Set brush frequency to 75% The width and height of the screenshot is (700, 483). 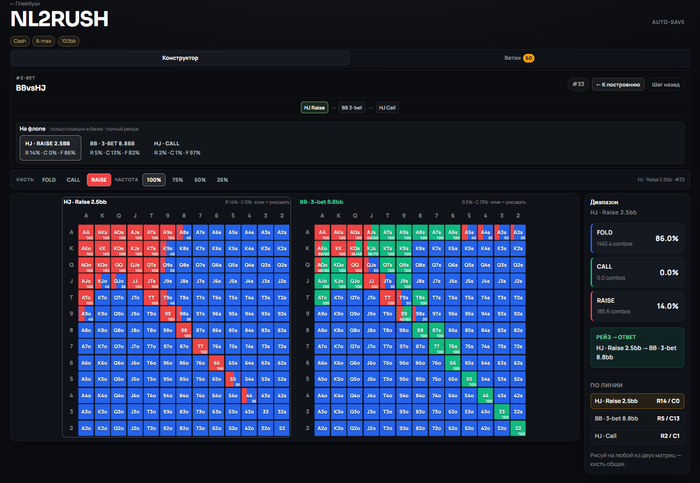pyautogui.click(x=178, y=180)
